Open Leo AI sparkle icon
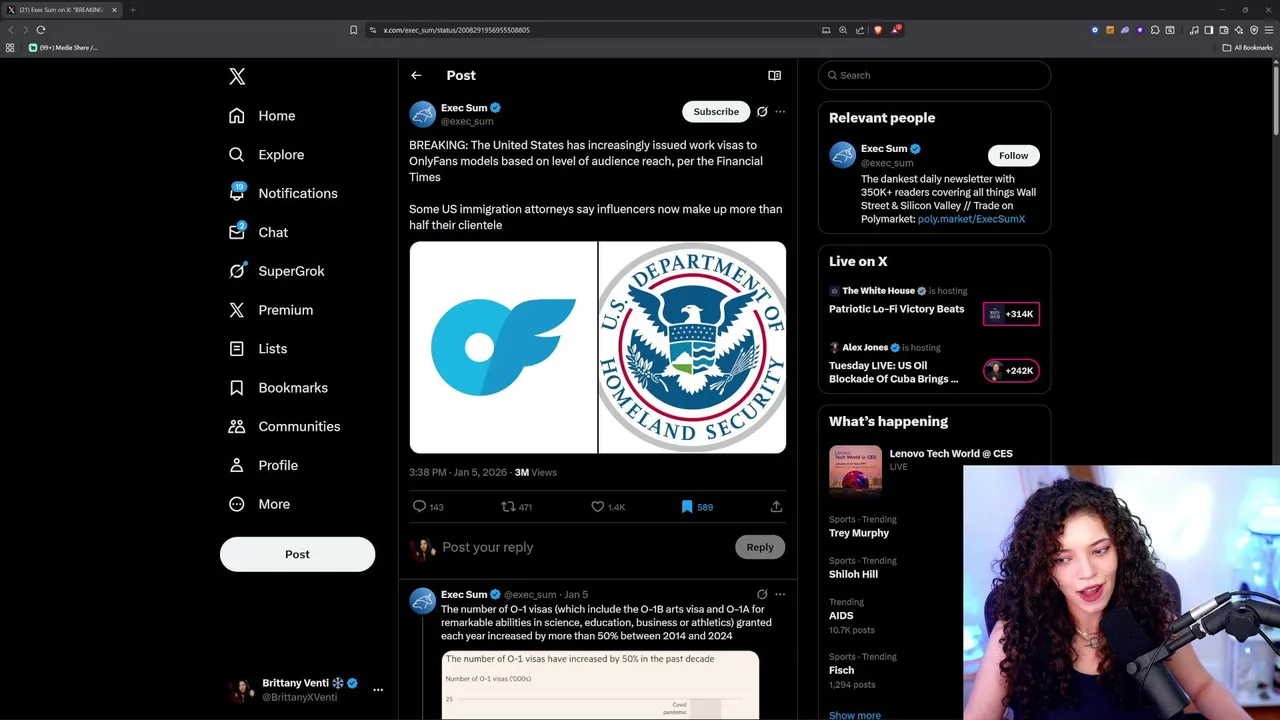This screenshot has height=720, width=1280. click(1239, 30)
